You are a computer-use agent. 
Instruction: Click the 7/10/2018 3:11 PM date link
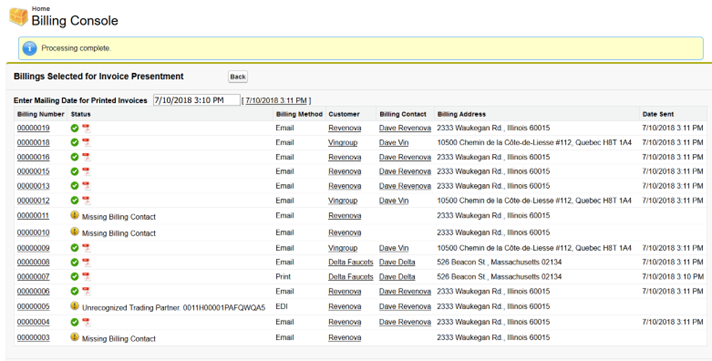coord(277,101)
